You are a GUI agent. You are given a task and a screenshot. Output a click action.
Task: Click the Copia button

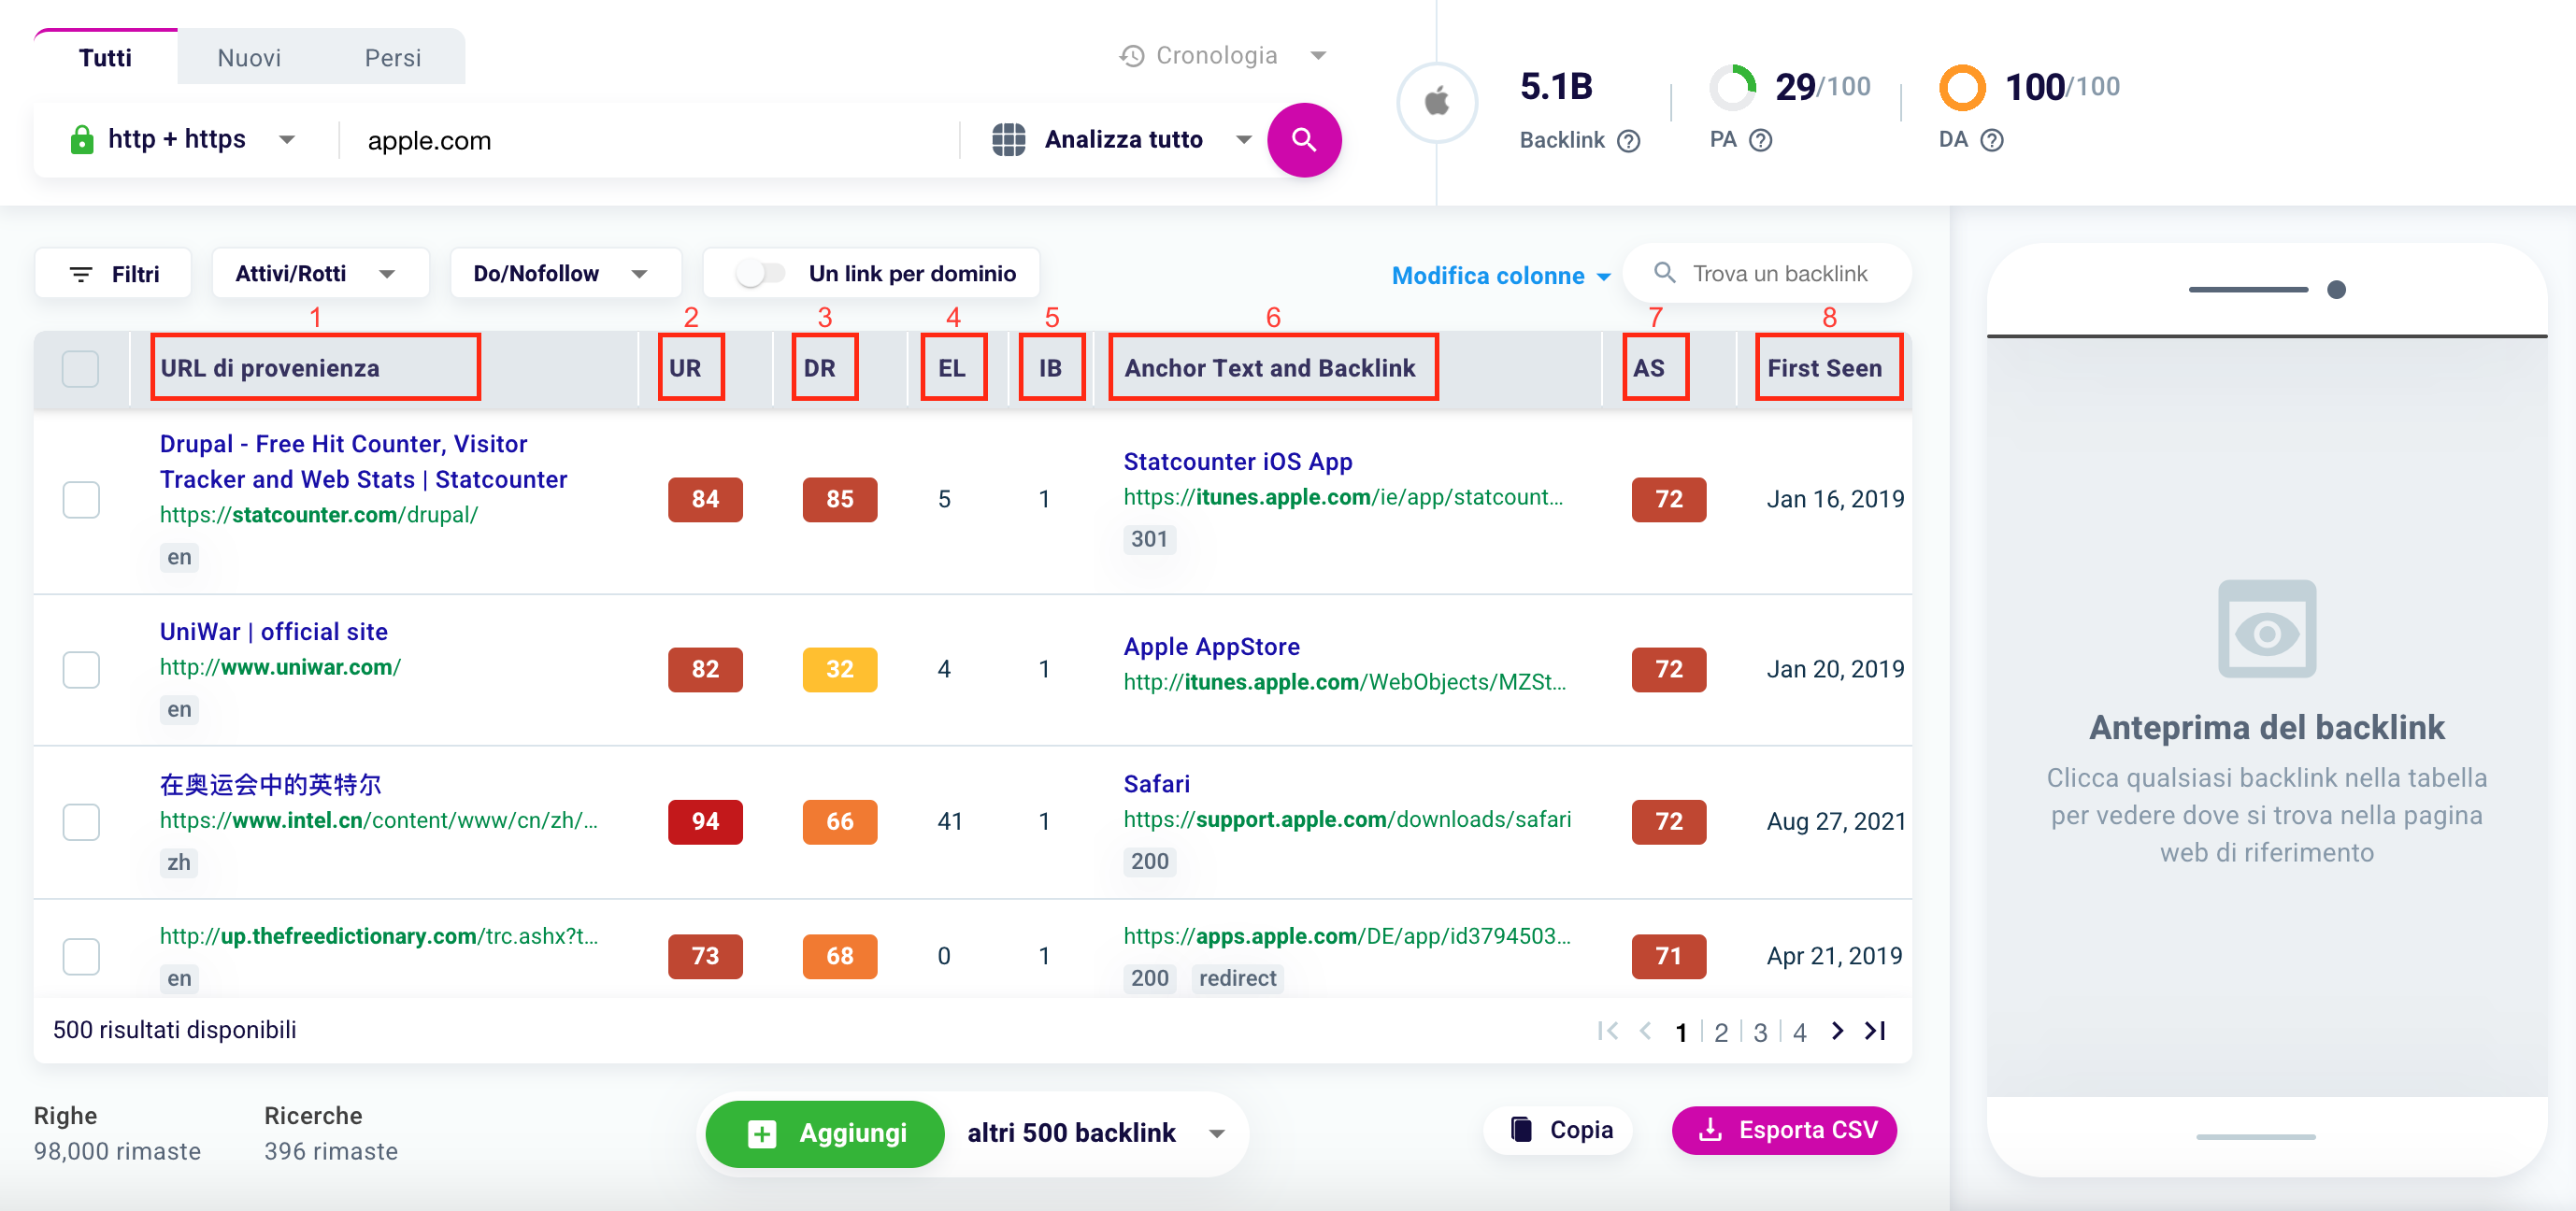(1558, 1130)
